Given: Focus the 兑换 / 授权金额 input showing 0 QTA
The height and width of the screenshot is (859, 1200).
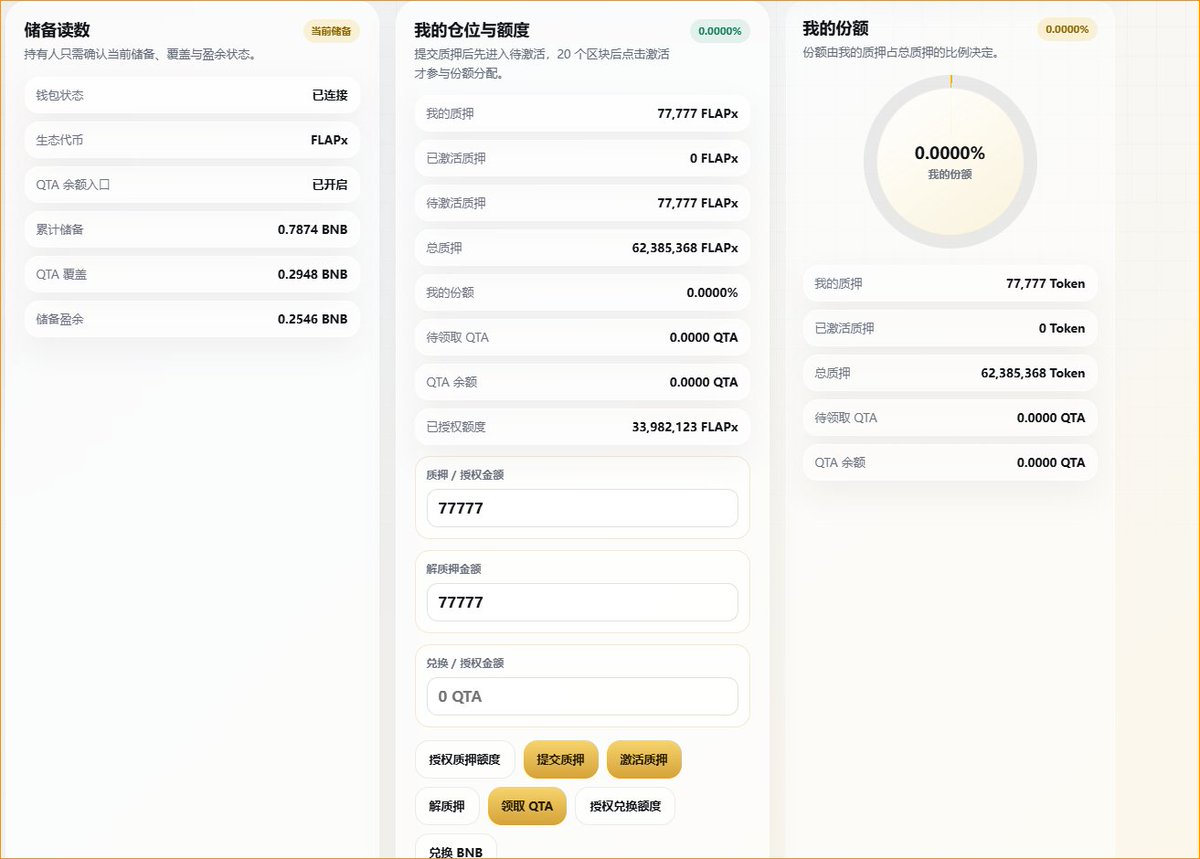Looking at the screenshot, I should pos(582,696).
